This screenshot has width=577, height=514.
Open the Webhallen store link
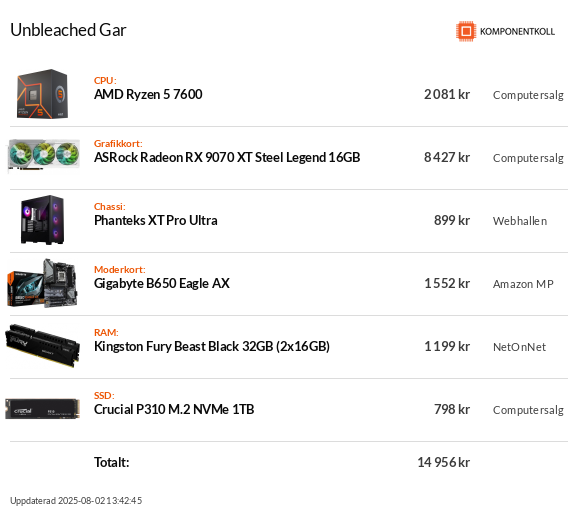coord(520,221)
